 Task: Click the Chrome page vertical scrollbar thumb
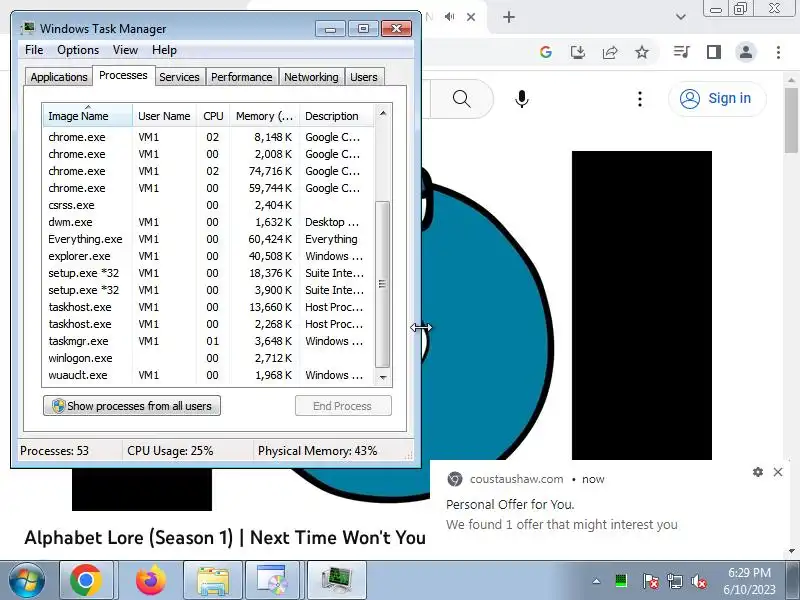(791, 120)
